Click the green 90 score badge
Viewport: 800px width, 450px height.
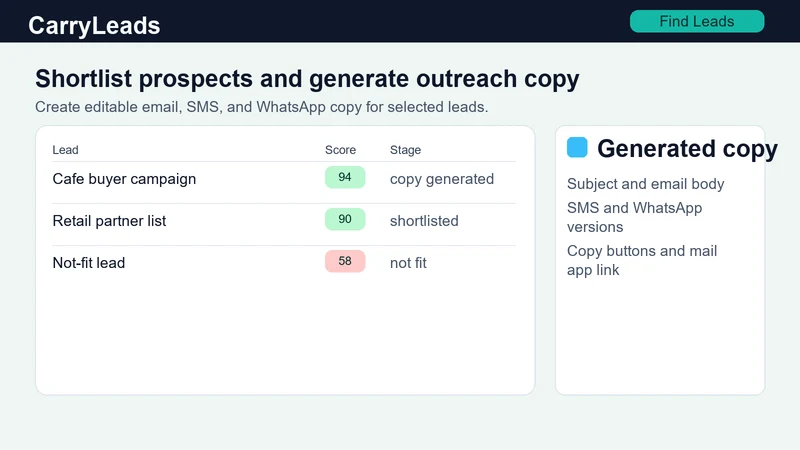[x=345, y=219]
